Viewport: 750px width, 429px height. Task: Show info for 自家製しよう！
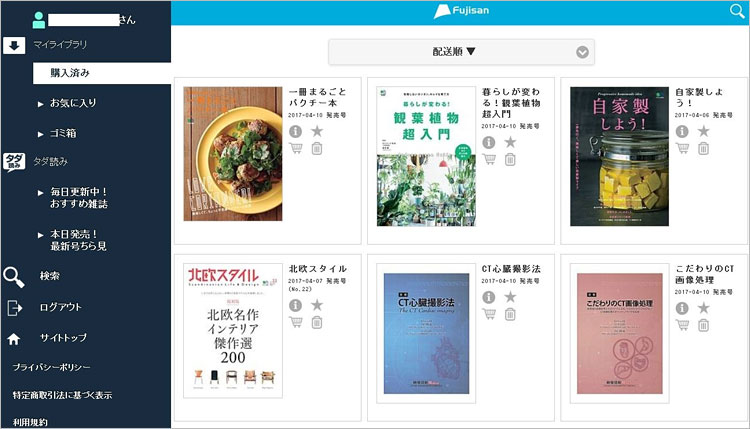[682, 131]
